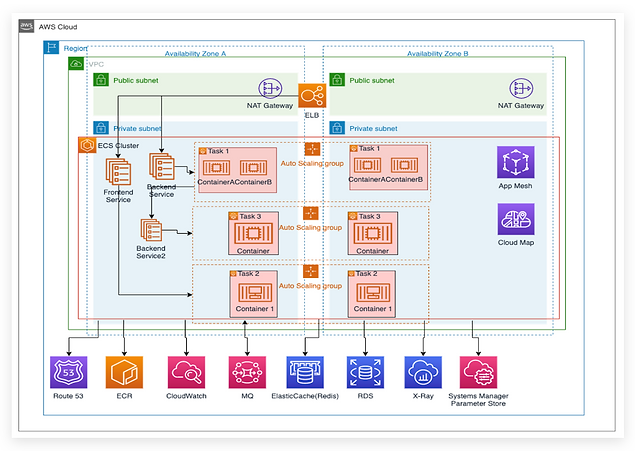Click Zone B private subnet lock icon
635x451 pixels.
point(337,128)
